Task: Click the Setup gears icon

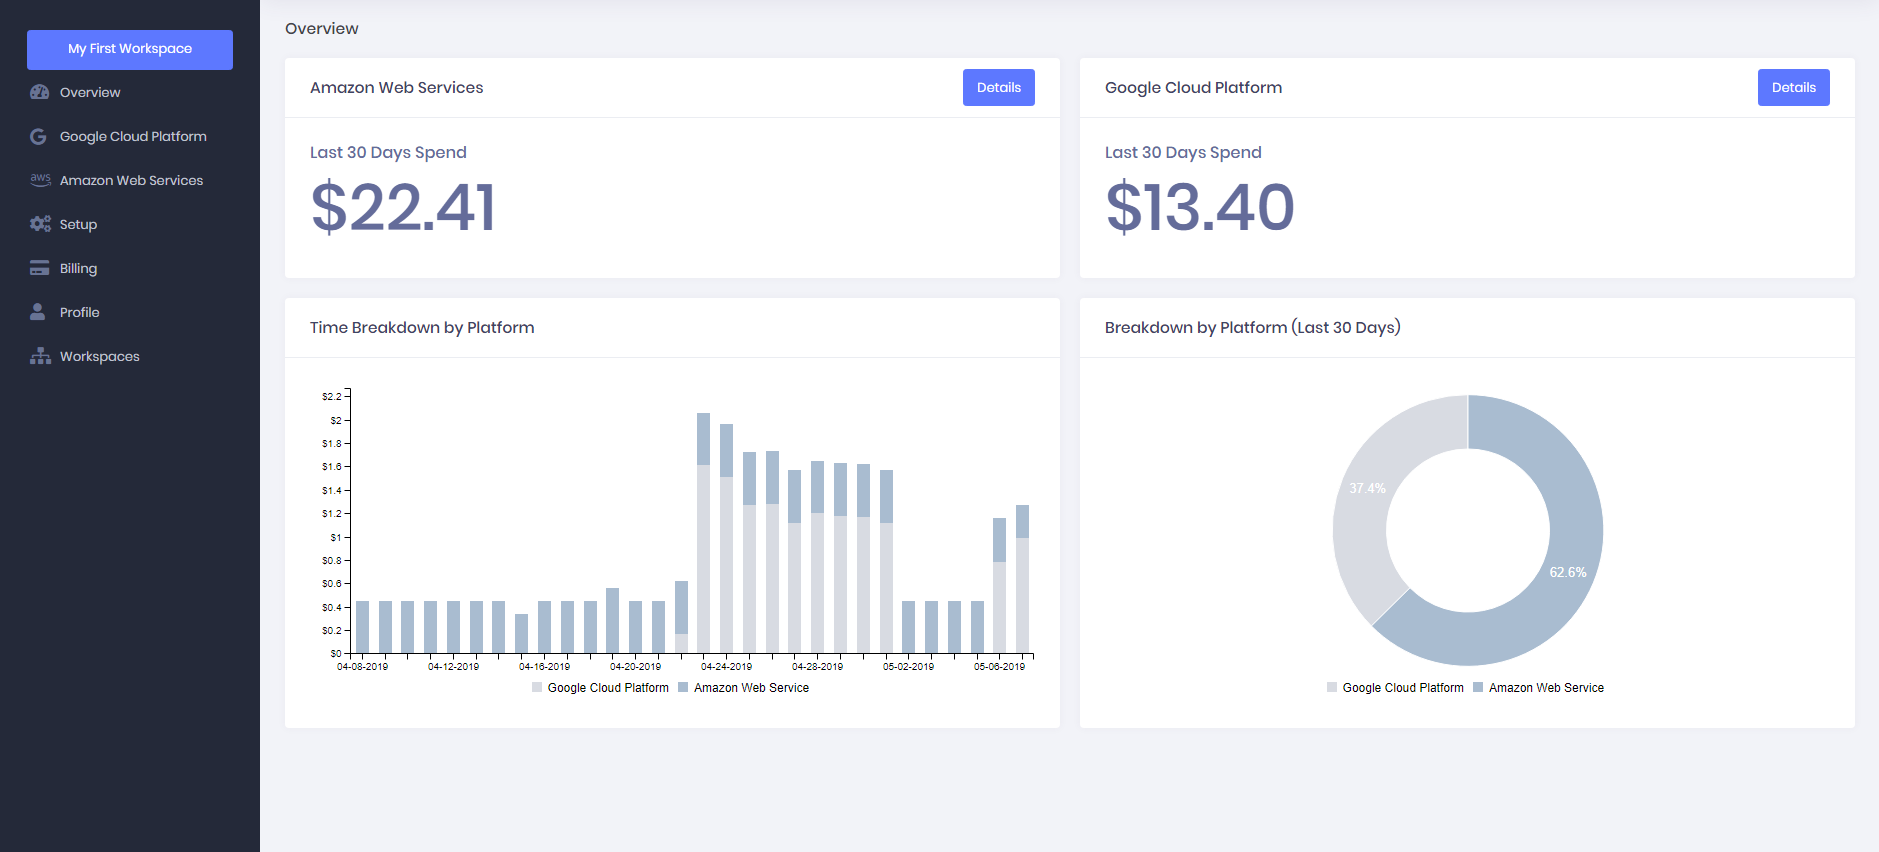Action: (x=40, y=224)
